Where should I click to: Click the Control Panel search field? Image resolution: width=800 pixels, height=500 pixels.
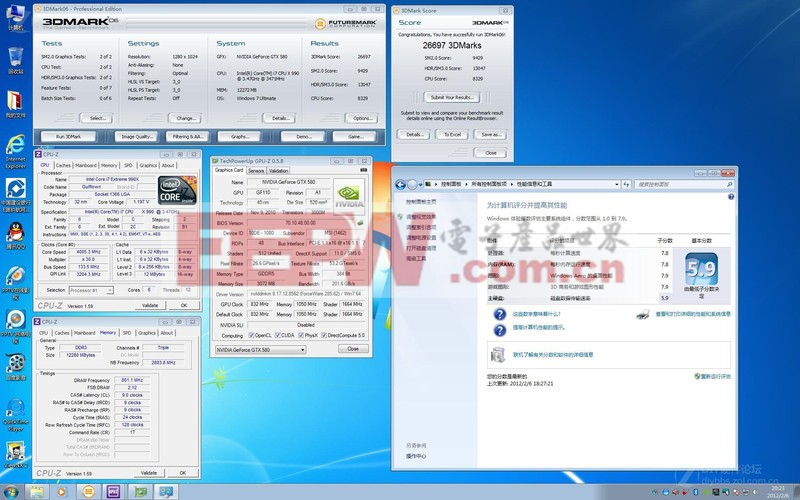(x=682, y=184)
